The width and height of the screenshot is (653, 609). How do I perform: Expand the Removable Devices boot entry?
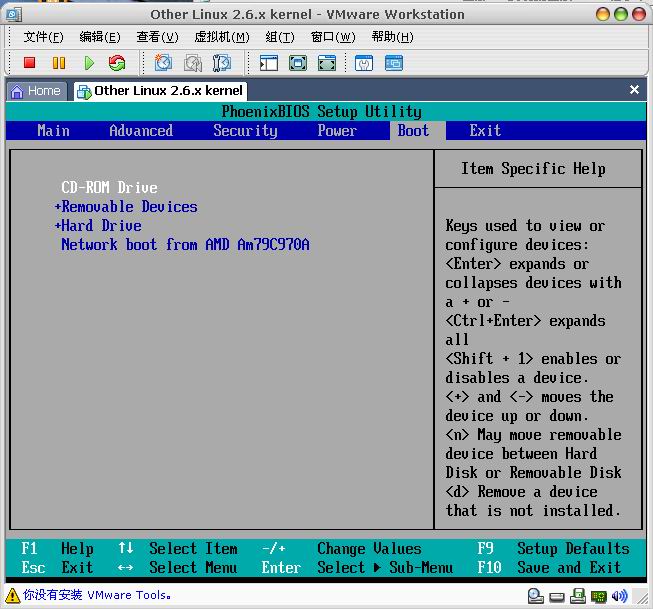point(126,207)
